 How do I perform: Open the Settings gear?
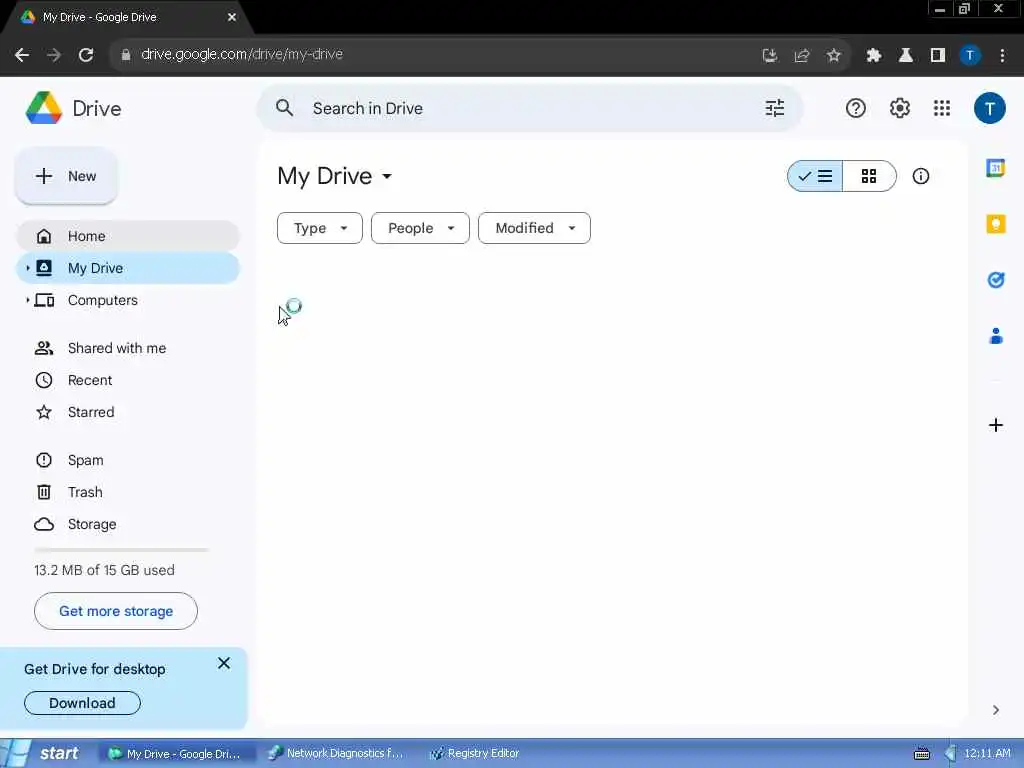pos(899,108)
